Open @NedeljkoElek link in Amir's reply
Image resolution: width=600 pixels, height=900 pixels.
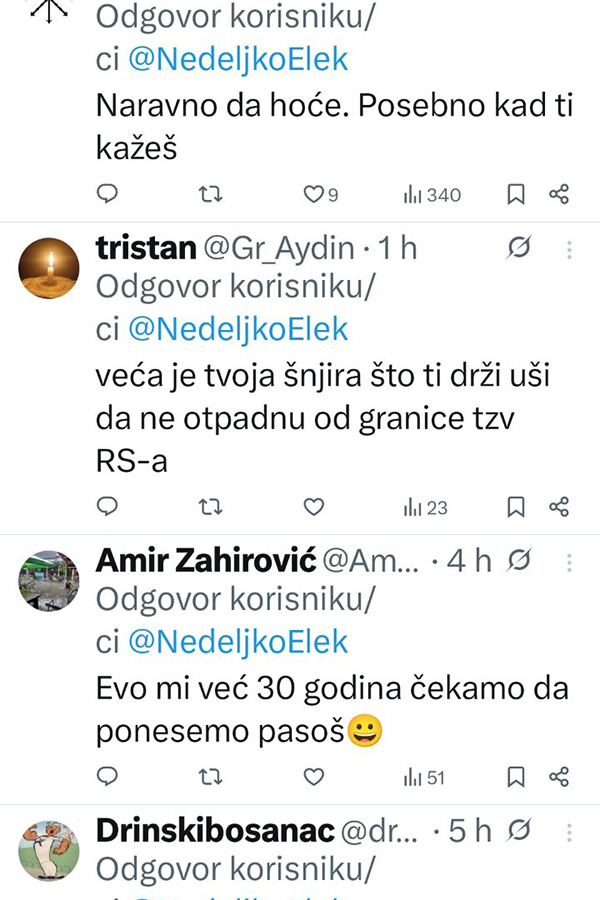pos(238,641)
